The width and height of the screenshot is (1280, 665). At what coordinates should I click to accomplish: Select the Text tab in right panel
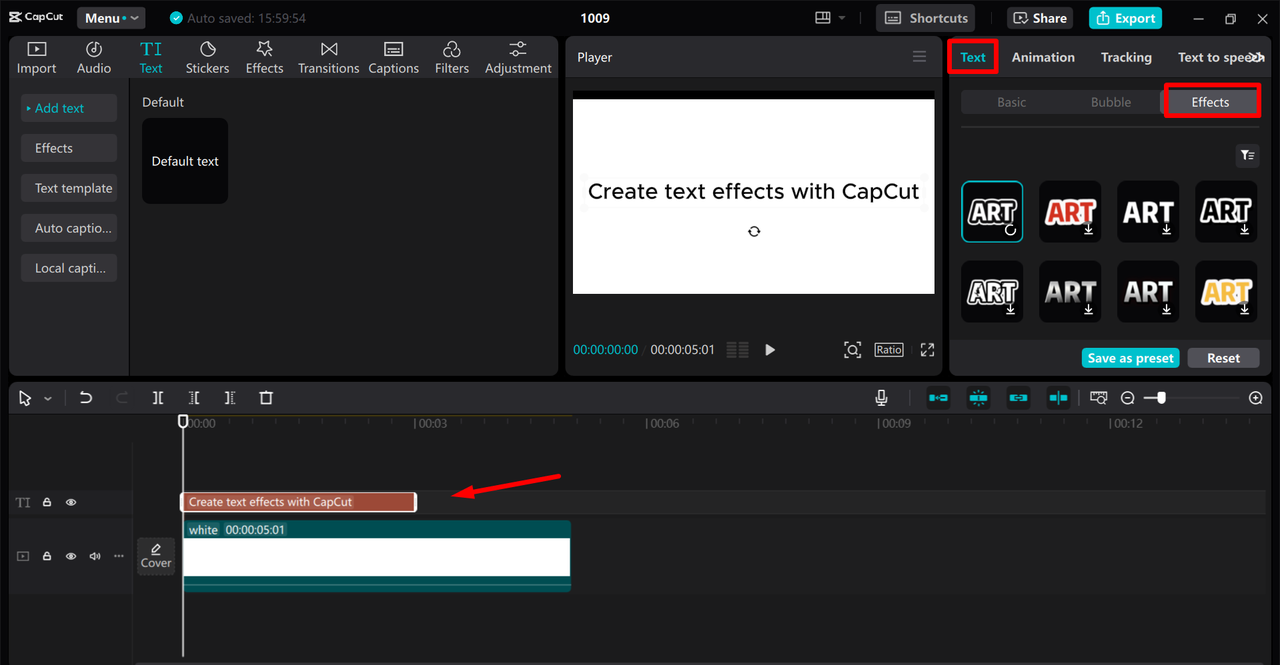click(x=973, y=57)
